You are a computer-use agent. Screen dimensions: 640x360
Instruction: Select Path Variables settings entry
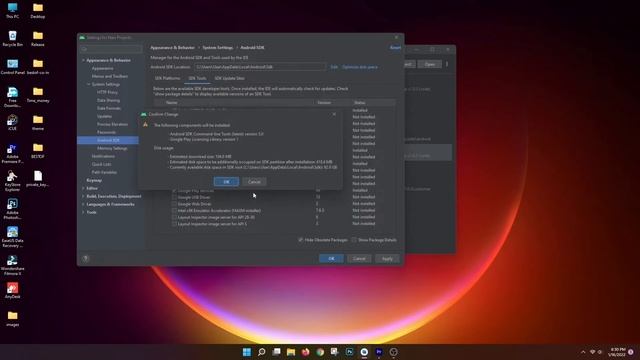pos(104,172)
